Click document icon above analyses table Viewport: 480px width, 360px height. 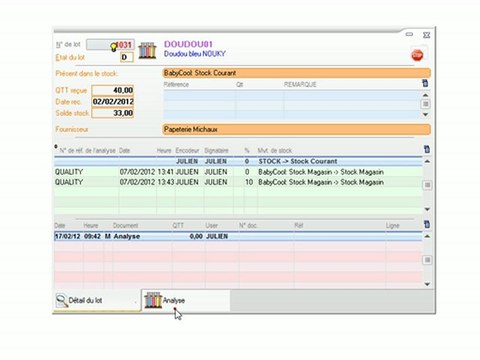click(427, 149)
